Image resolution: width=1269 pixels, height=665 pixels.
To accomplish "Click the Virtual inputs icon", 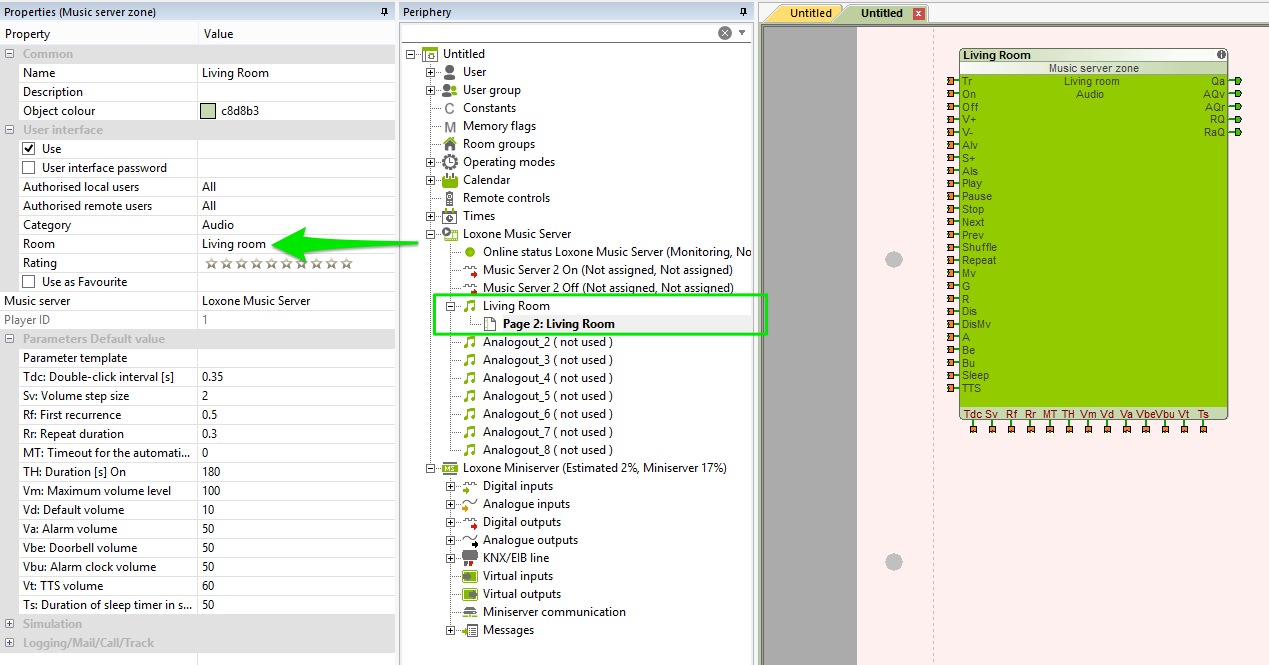I will pyautogui.click(x=470, y=576).
